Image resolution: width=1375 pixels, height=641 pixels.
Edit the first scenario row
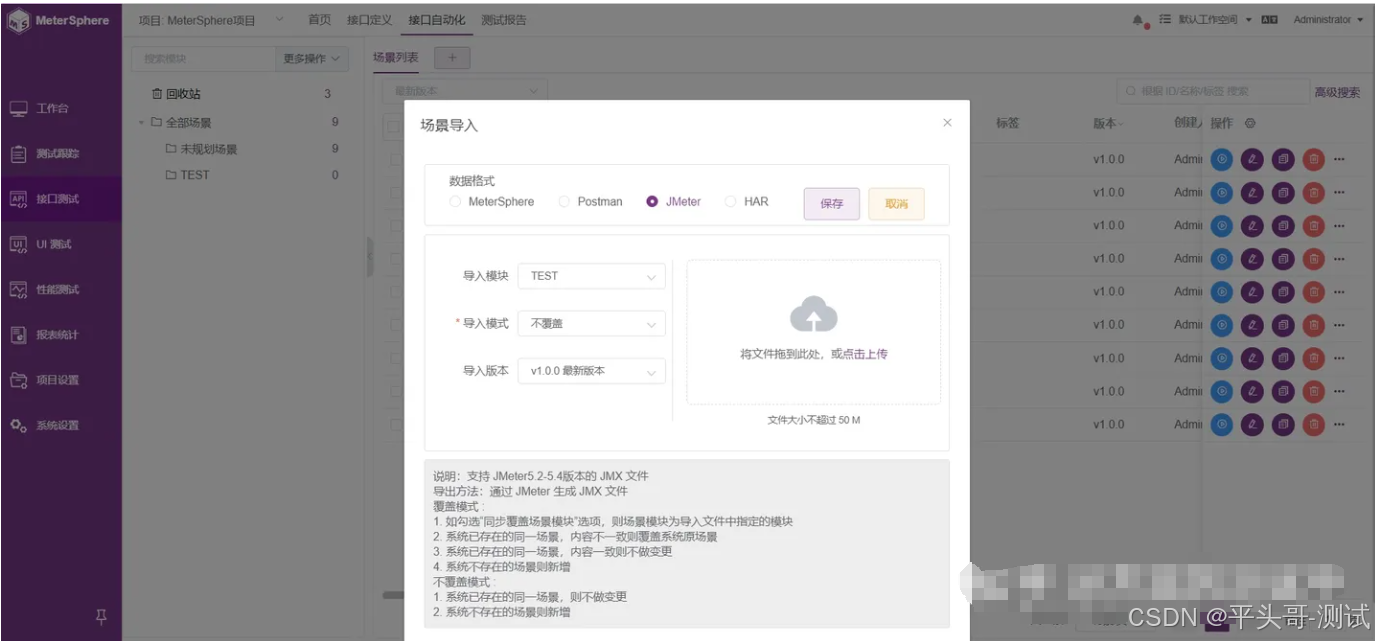1252,159
